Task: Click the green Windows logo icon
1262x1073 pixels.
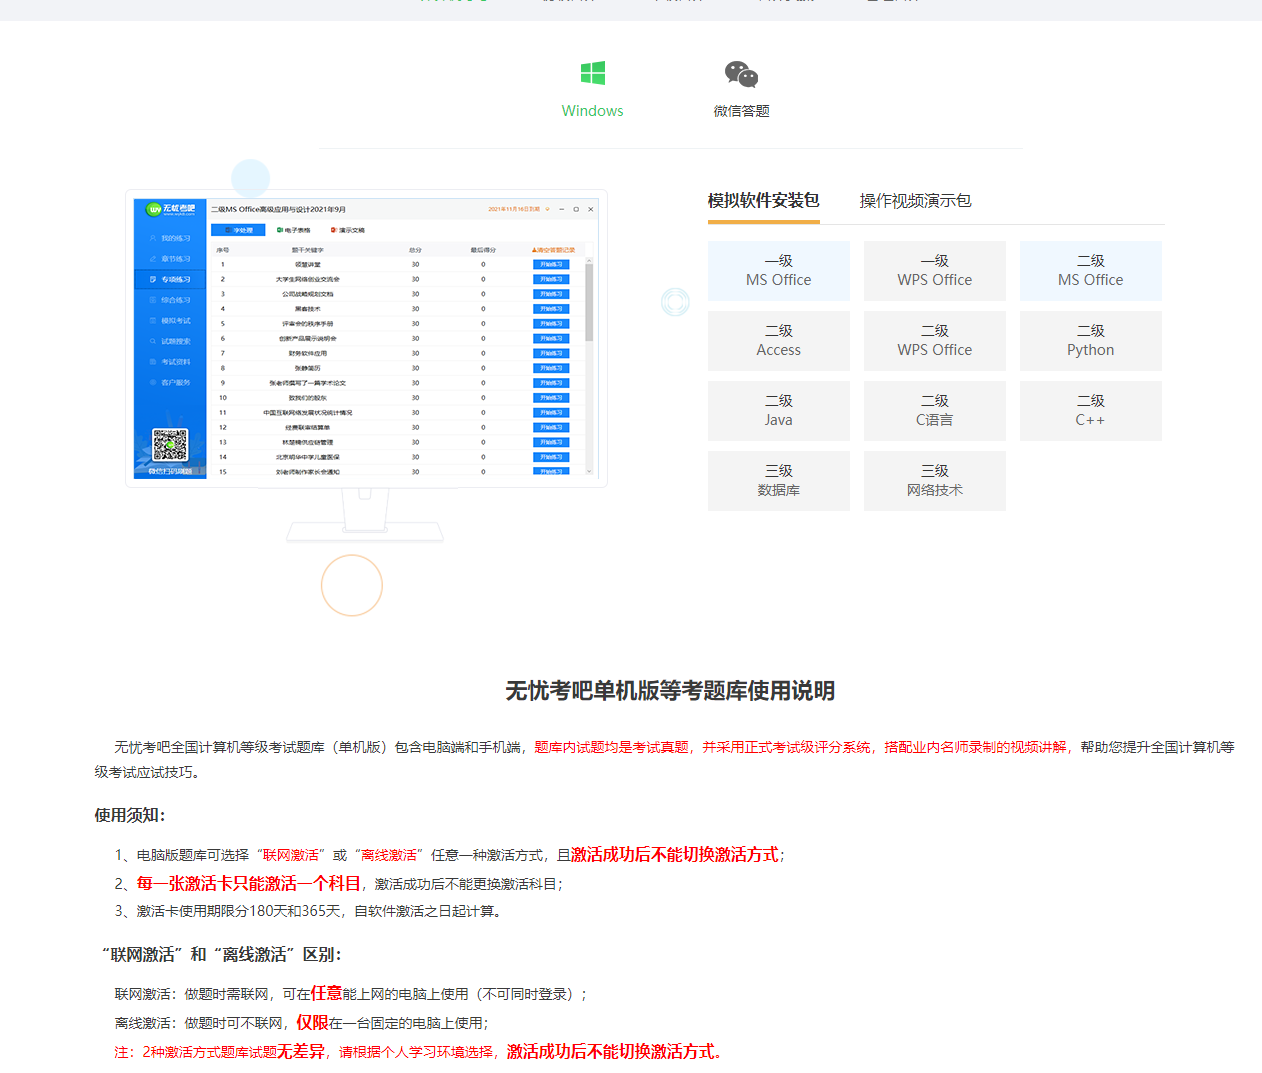Action: [x=592, y=73]
